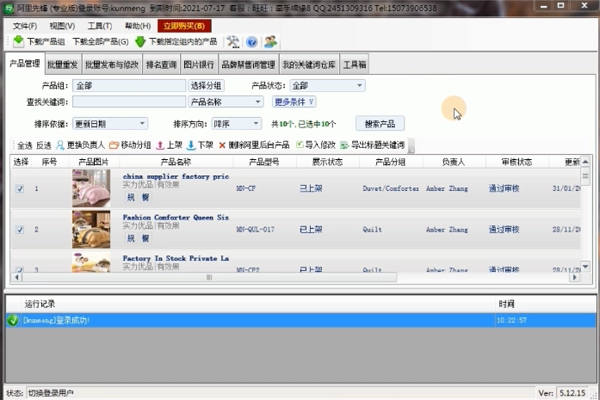This screenshot has width=600, height=400.
Task: Click the 导入修改 icon
Action: click(x=300, y=145)
